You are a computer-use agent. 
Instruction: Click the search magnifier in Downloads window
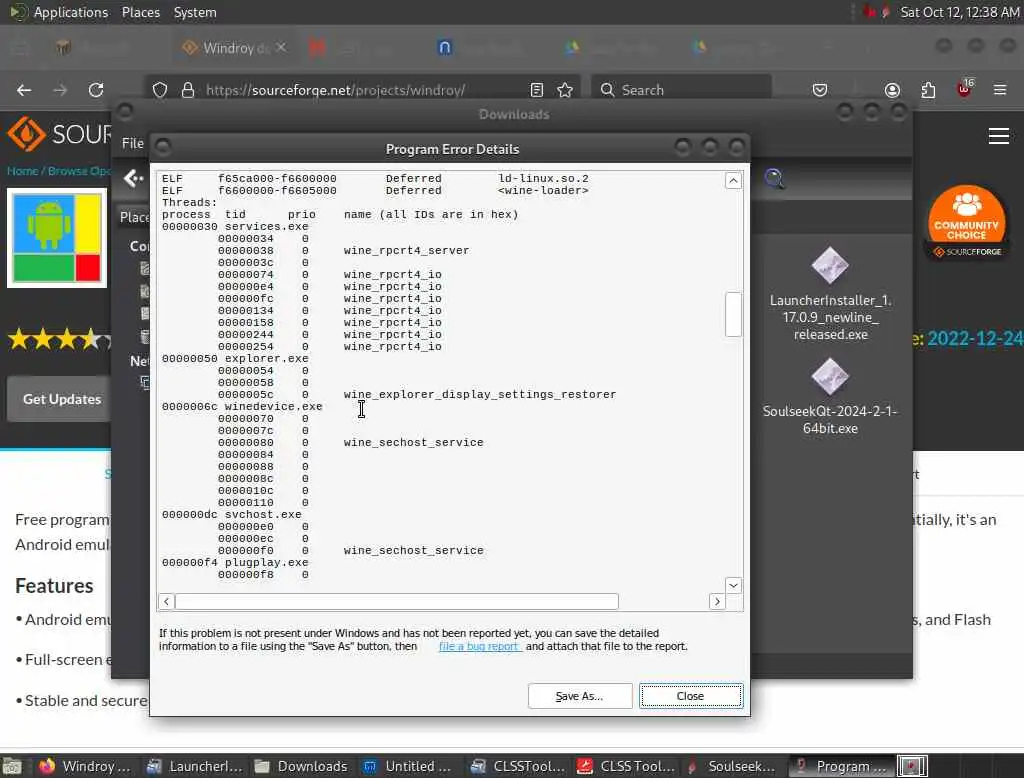tap(775, 178)
